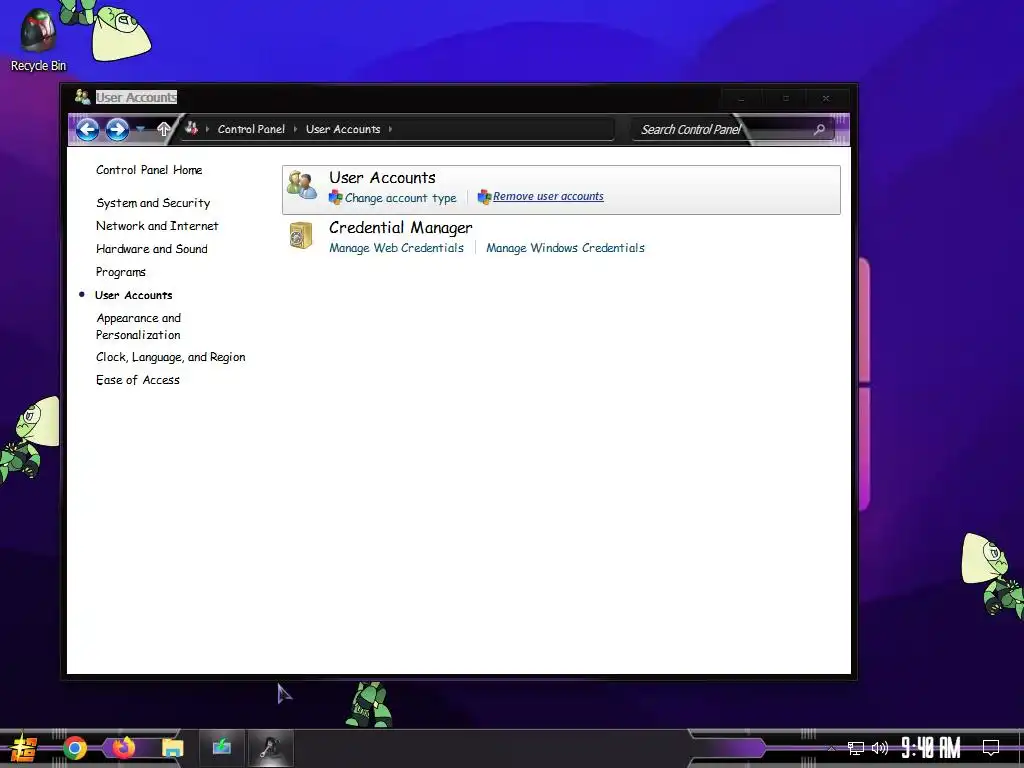Click Change account type link
Viewport: 1024px width, 768px height.
(400, 198)
